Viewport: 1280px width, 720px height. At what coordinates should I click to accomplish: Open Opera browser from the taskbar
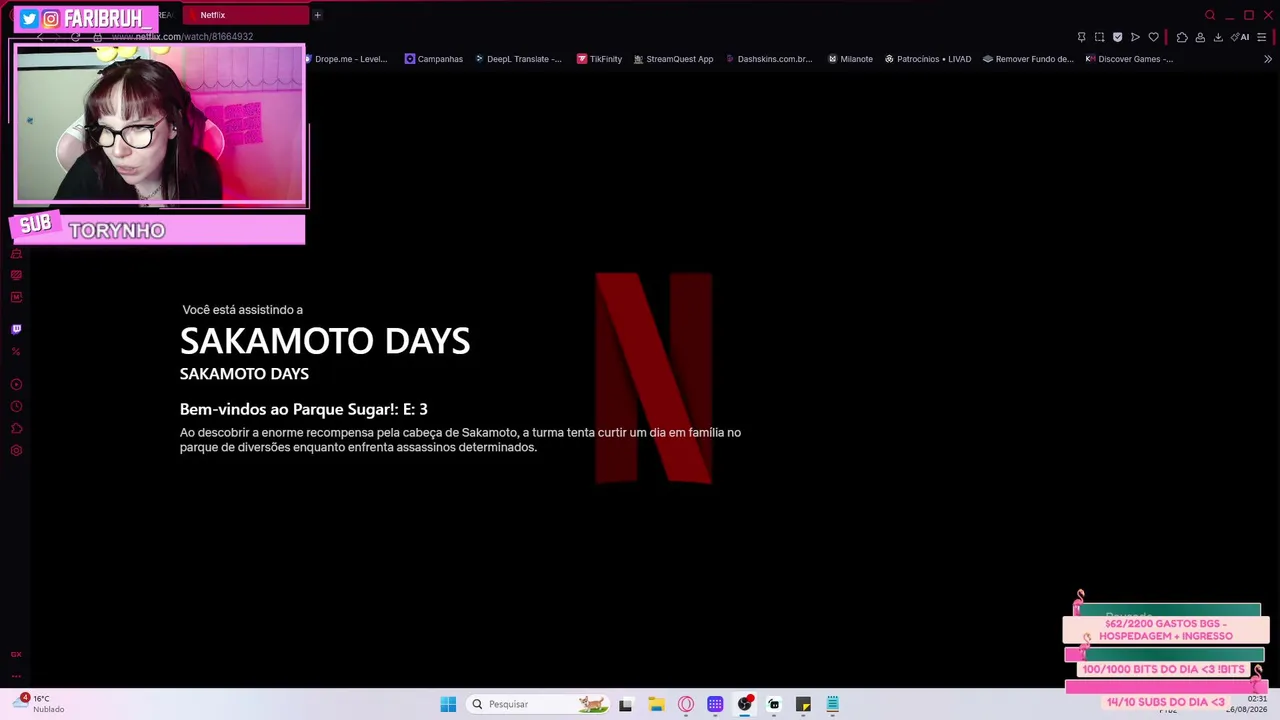(x=686, y=704)
